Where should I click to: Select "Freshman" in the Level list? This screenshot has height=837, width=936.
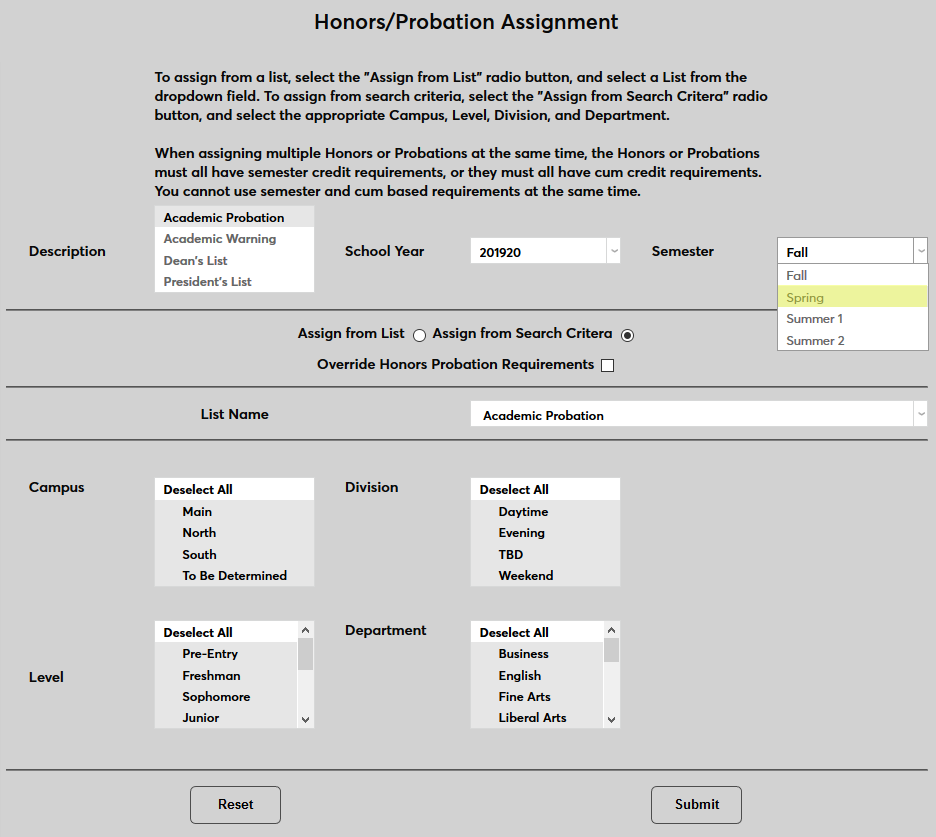click(211, 675)
